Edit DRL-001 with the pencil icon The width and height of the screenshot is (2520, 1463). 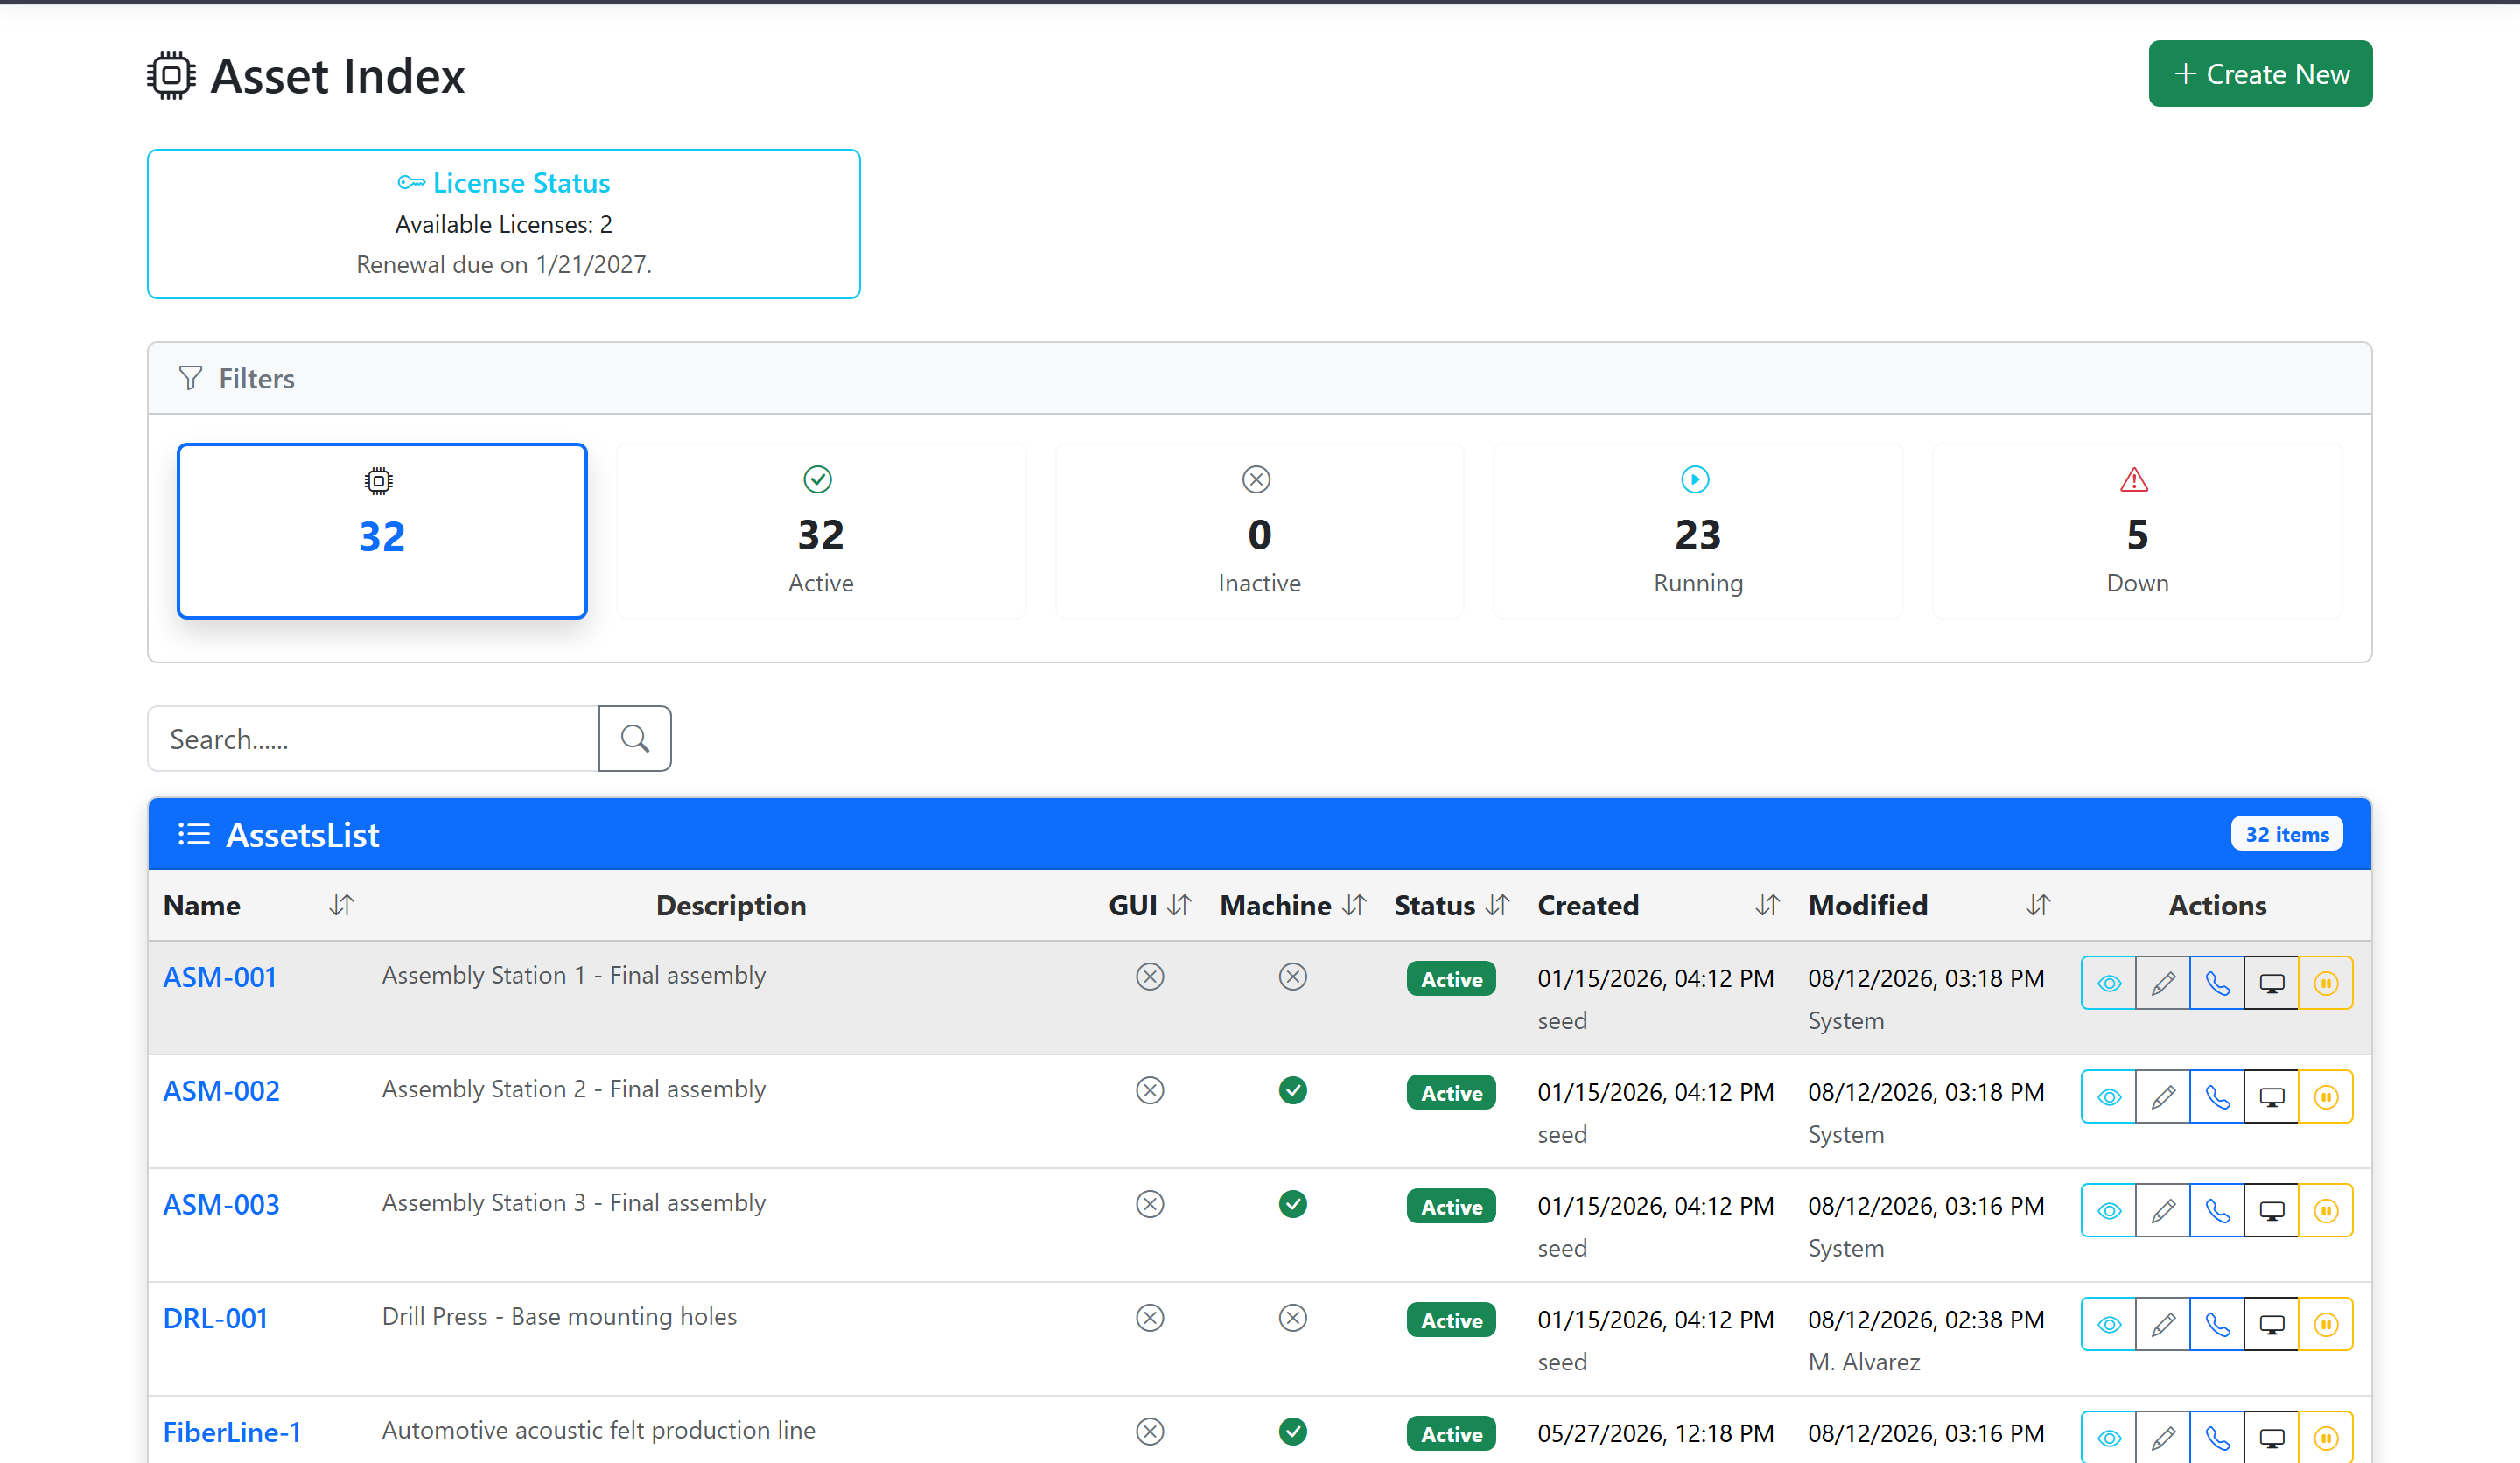(2163, 1325)
